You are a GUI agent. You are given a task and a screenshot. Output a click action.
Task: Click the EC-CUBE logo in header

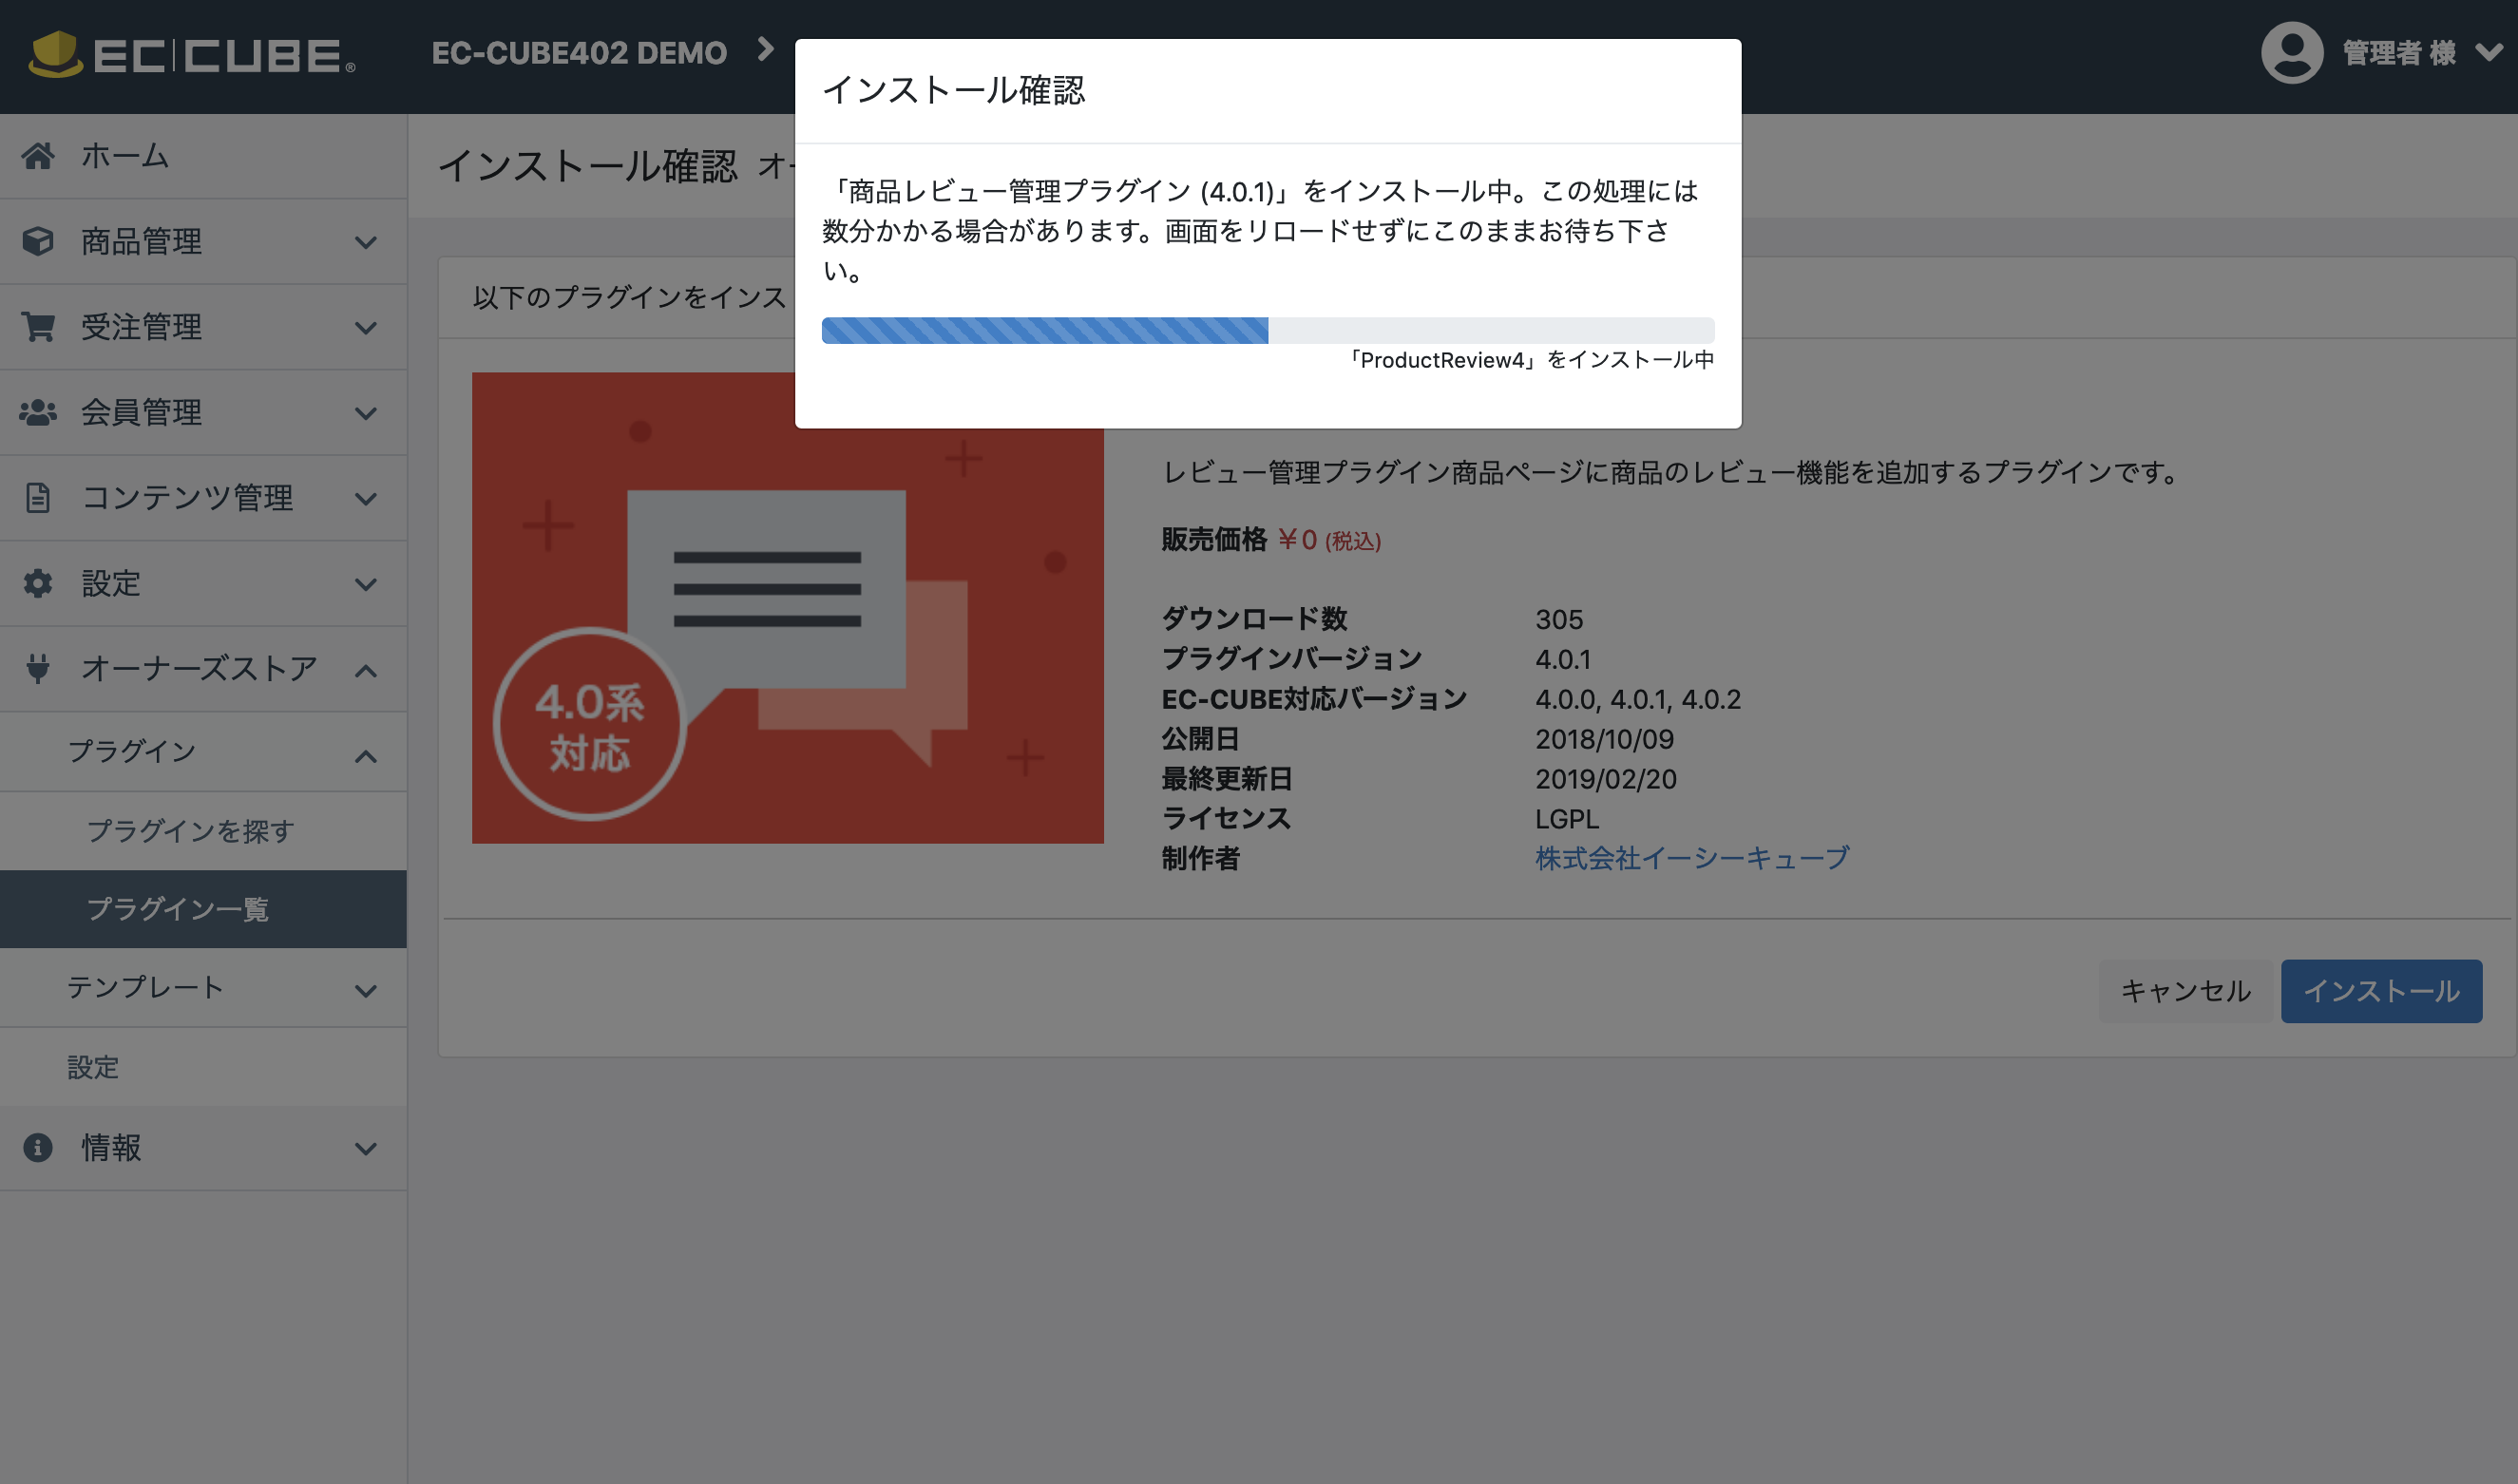point(192,55)
